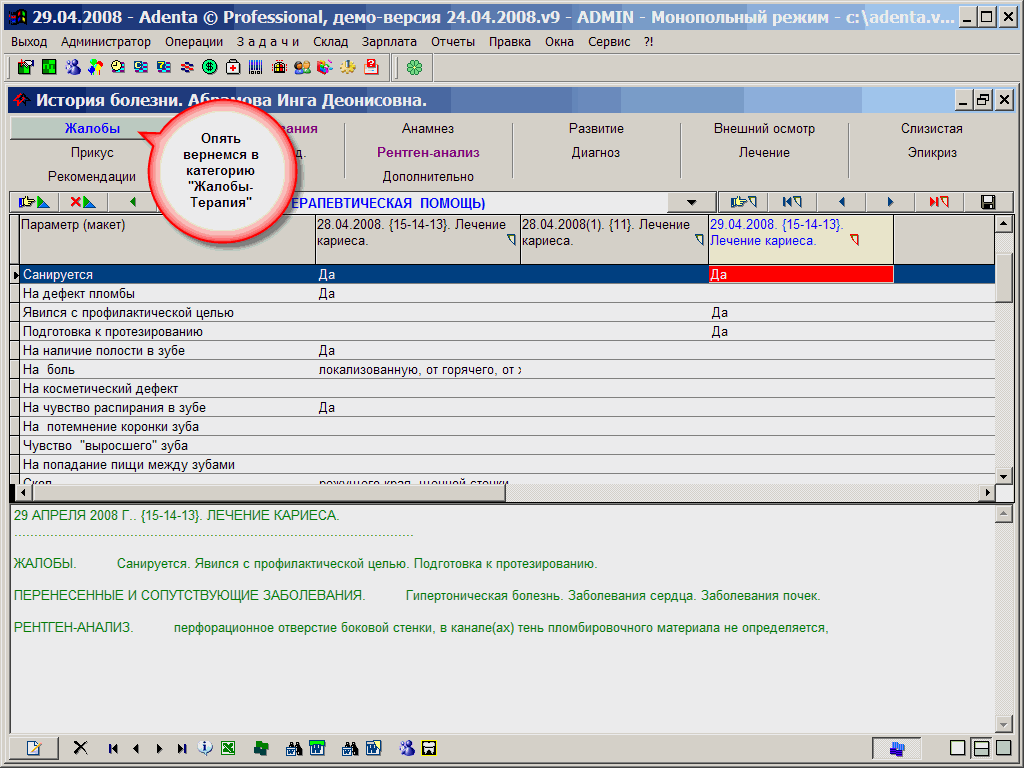Open the Диагноз section
1024x768 pixels.
(596, 153)
